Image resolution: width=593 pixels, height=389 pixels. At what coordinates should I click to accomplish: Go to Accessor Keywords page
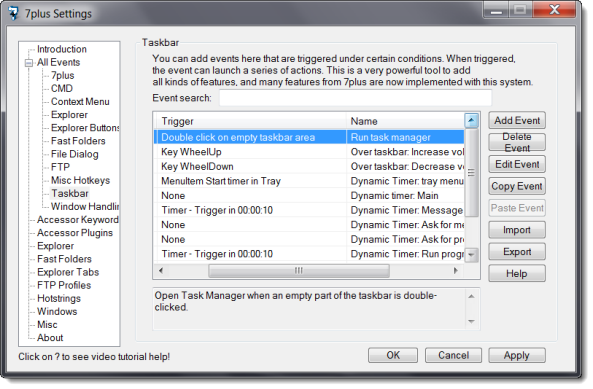78,220
